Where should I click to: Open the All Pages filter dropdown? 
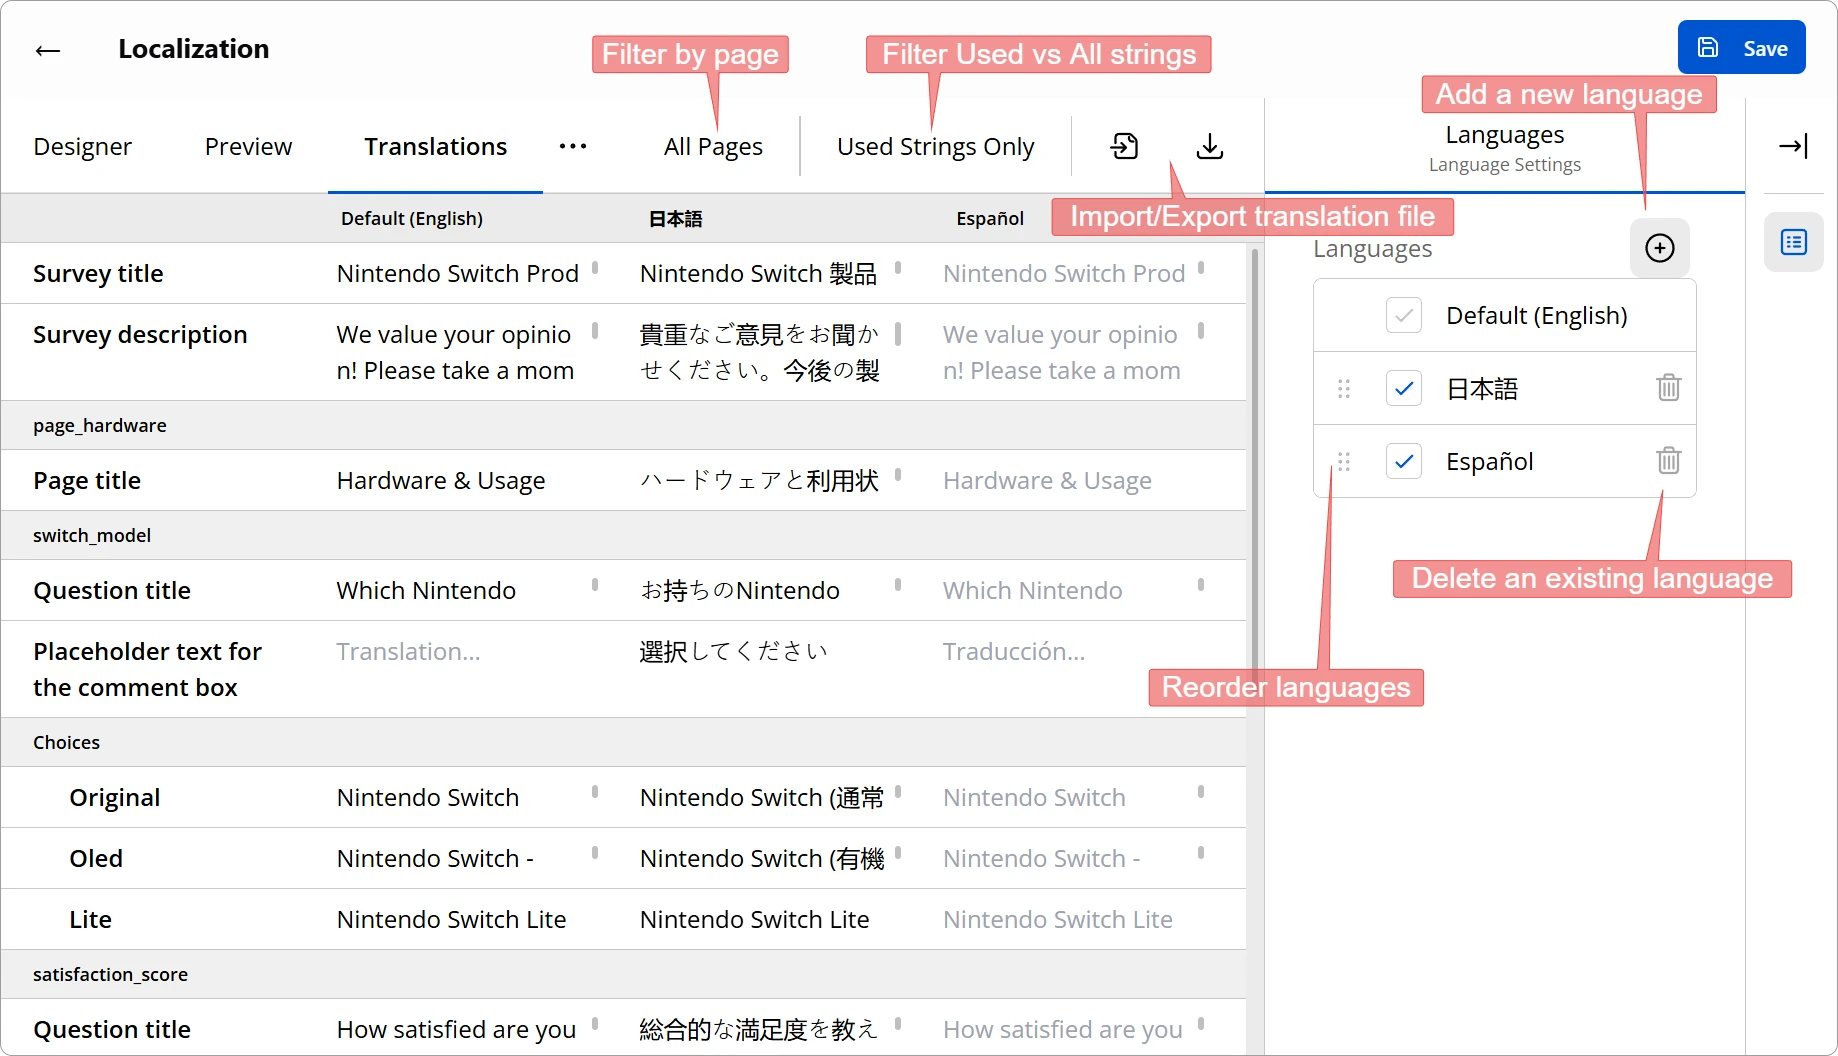point(713,147)
